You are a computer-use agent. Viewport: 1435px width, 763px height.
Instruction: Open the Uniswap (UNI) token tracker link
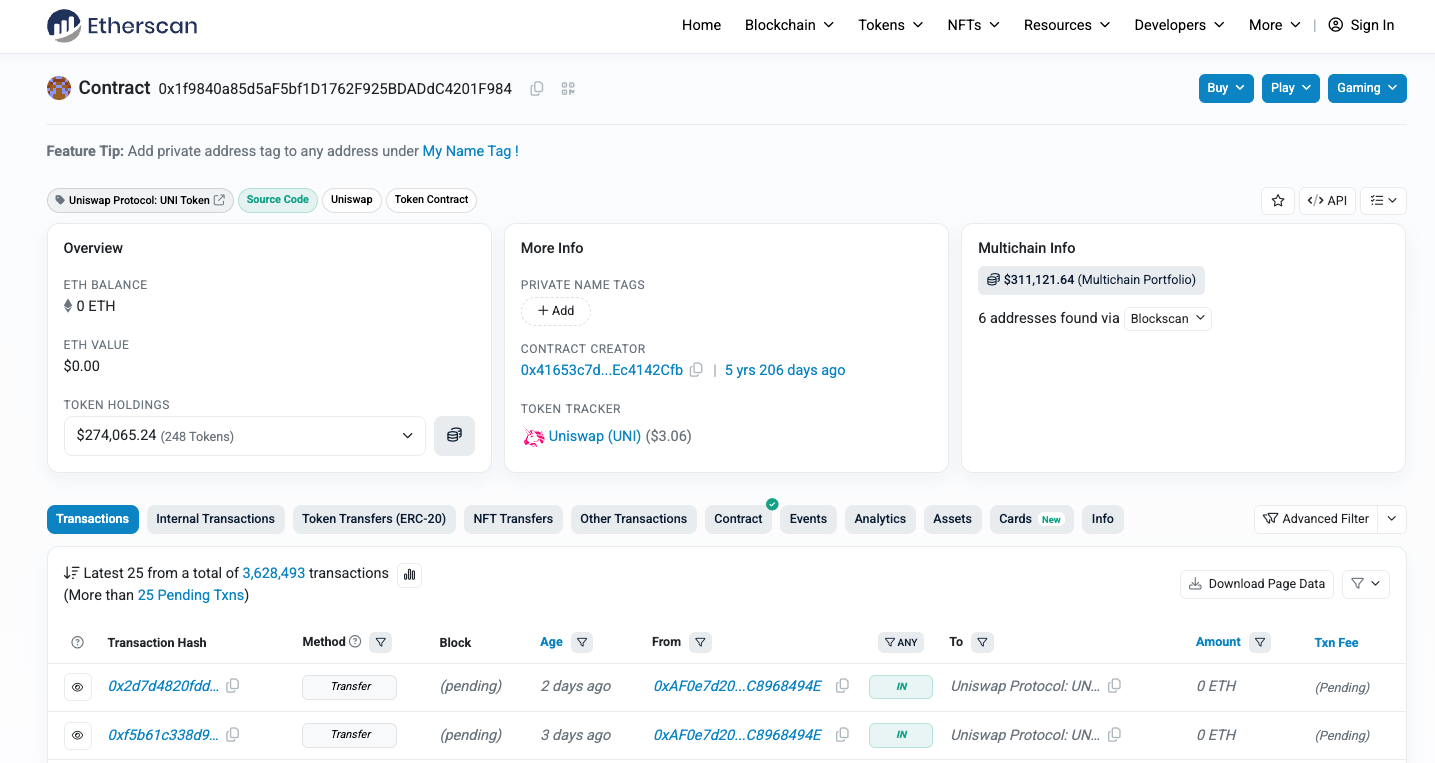595,436
